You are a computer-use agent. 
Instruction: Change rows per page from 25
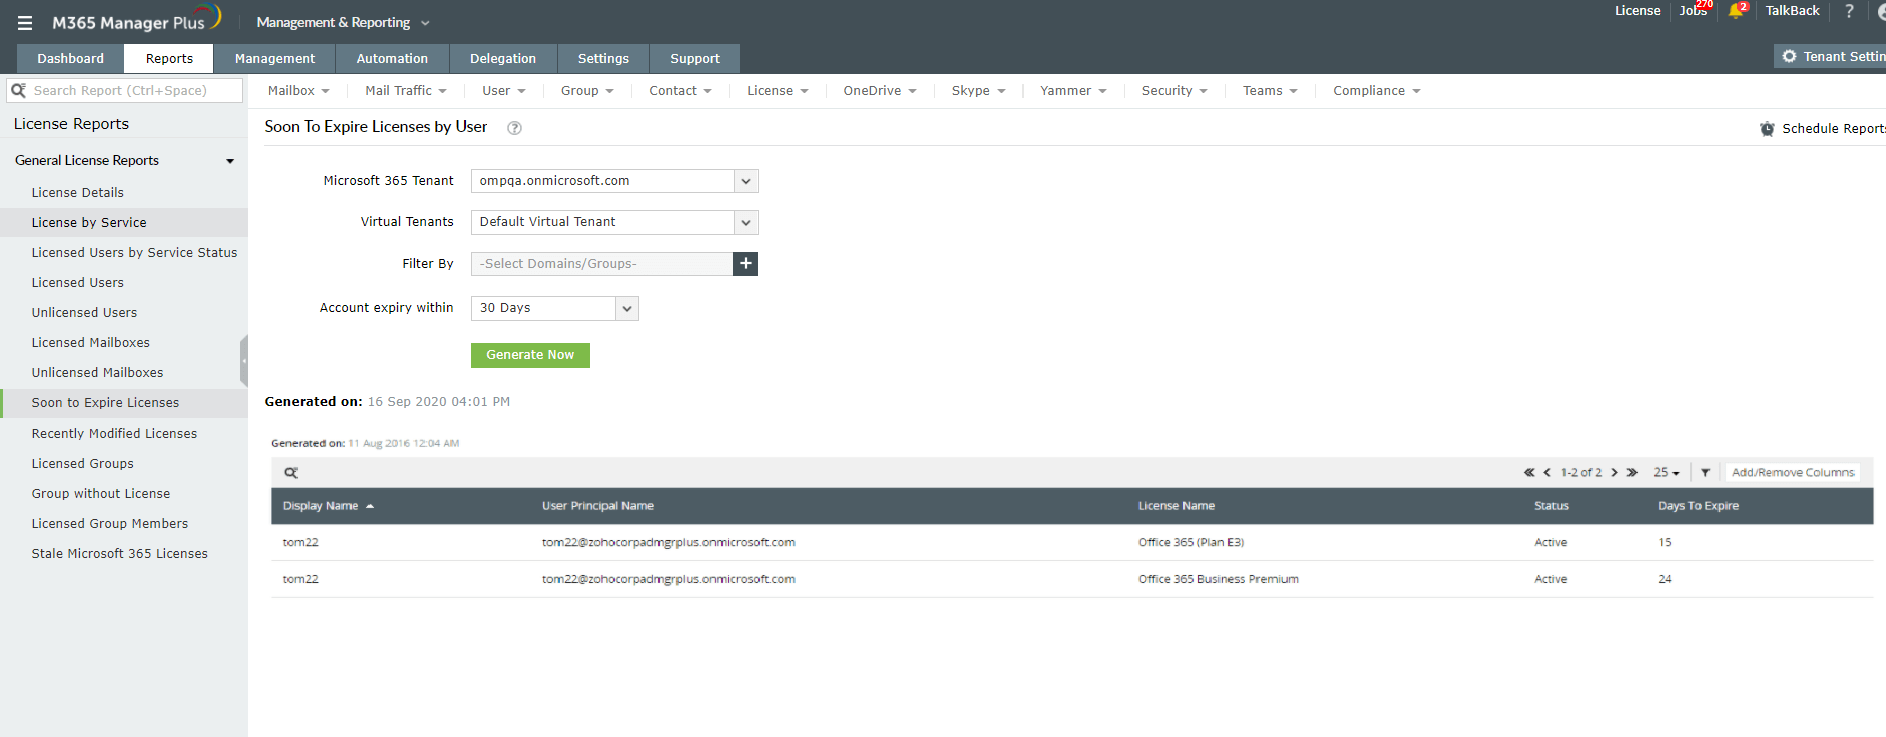[x=1666, y=473]
